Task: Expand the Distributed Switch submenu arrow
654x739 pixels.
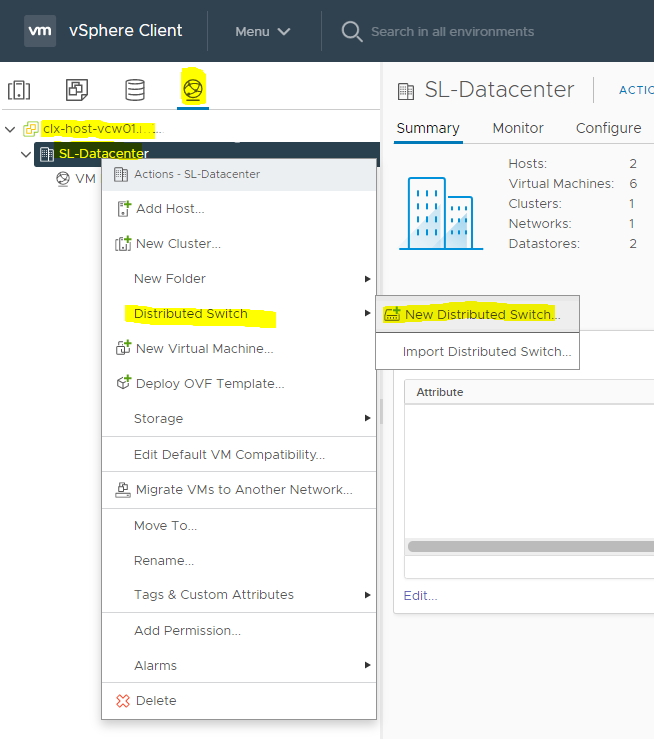Action: (x=368, y=313)
